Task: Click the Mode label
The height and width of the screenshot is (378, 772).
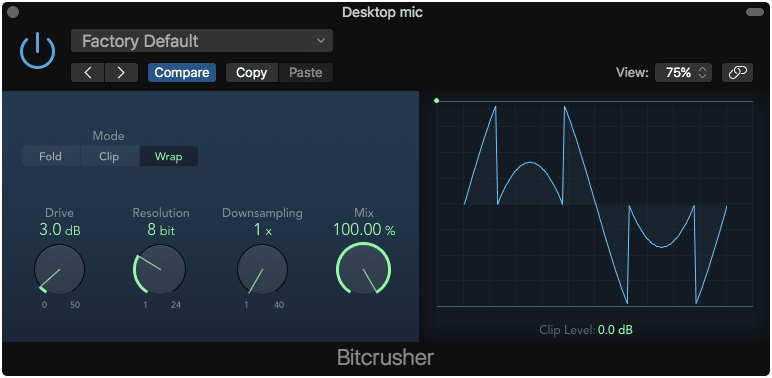Action: click(109, 136)
